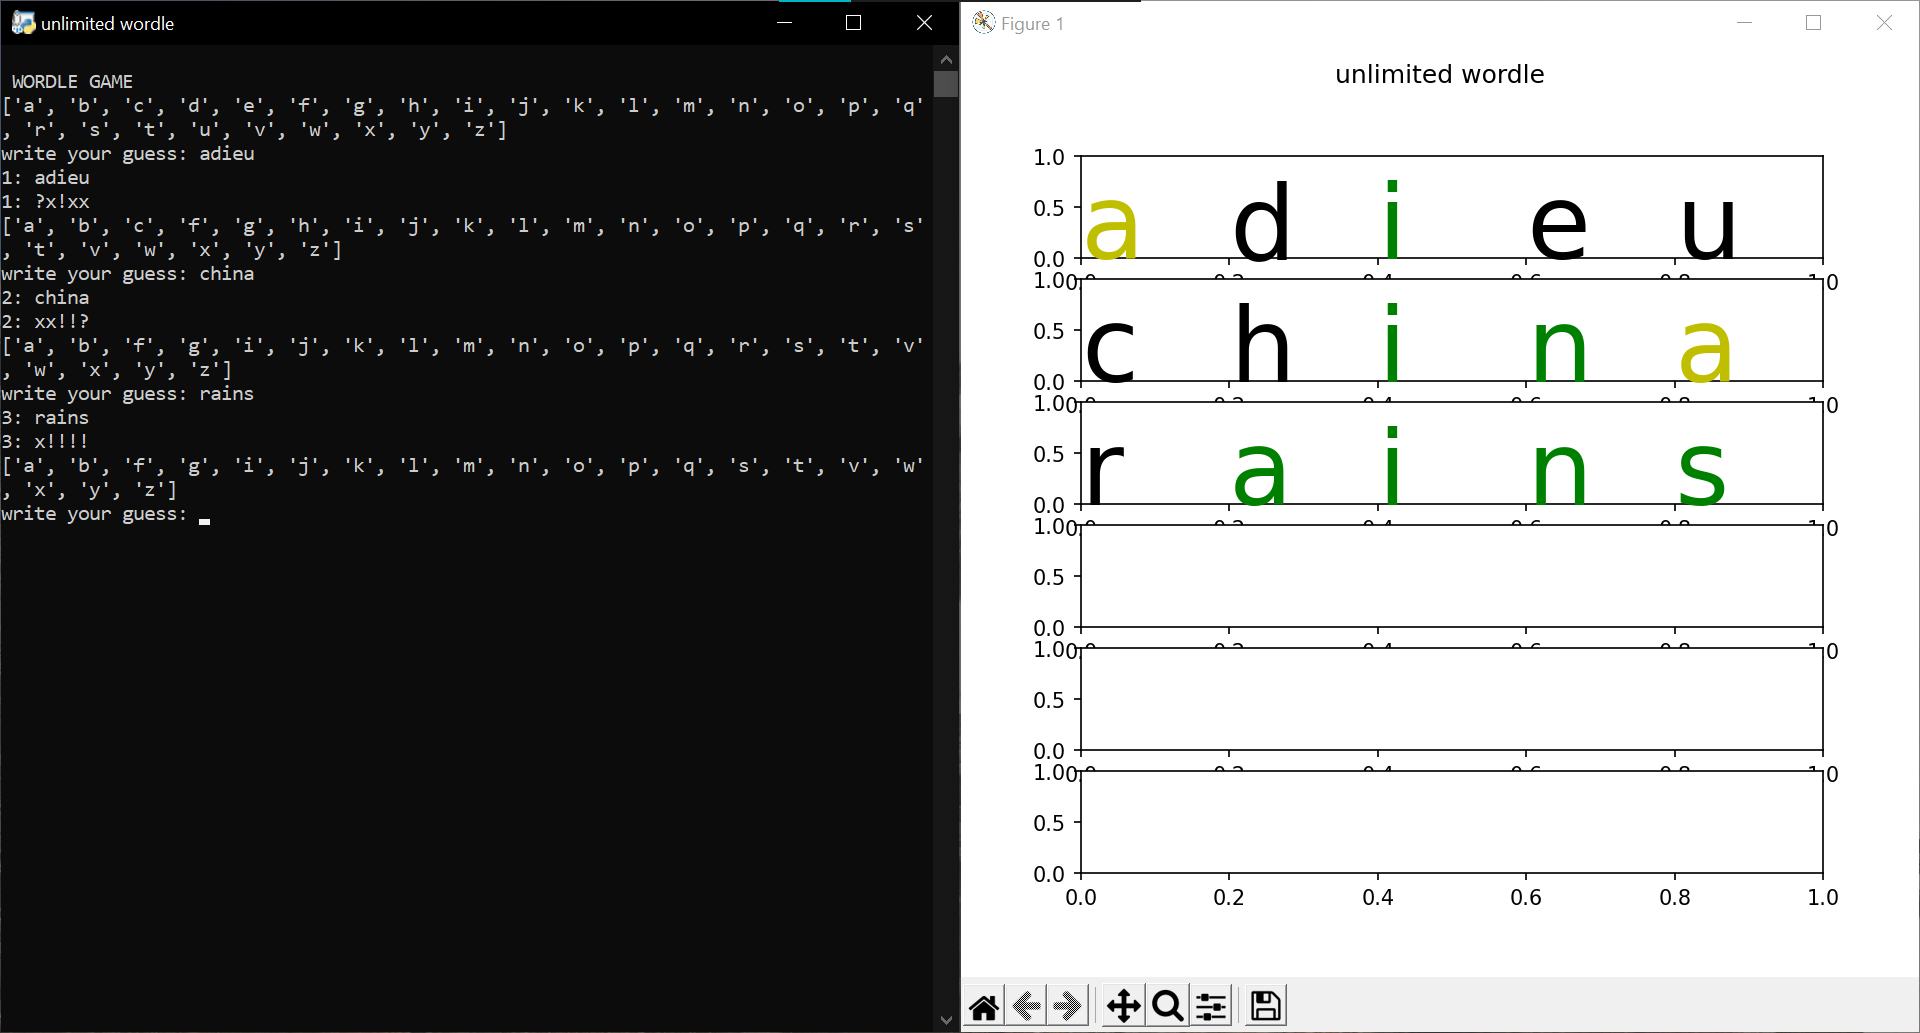
Task: Click the 'Figure 1' window title text
Action: 1032,24
